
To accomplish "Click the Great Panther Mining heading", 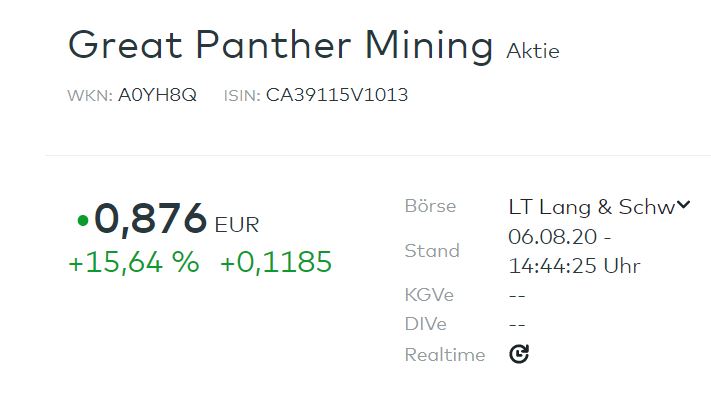I will point(280,46).
